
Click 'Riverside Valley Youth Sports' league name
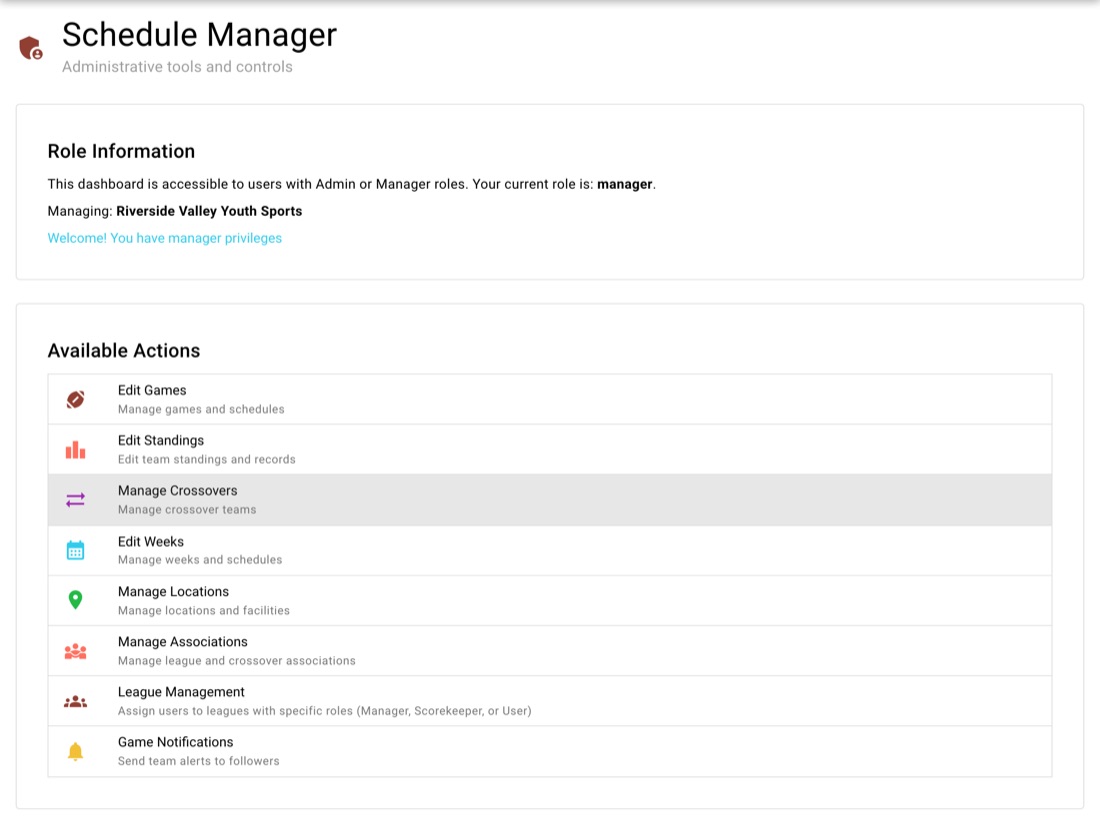[x=209, y=211]
